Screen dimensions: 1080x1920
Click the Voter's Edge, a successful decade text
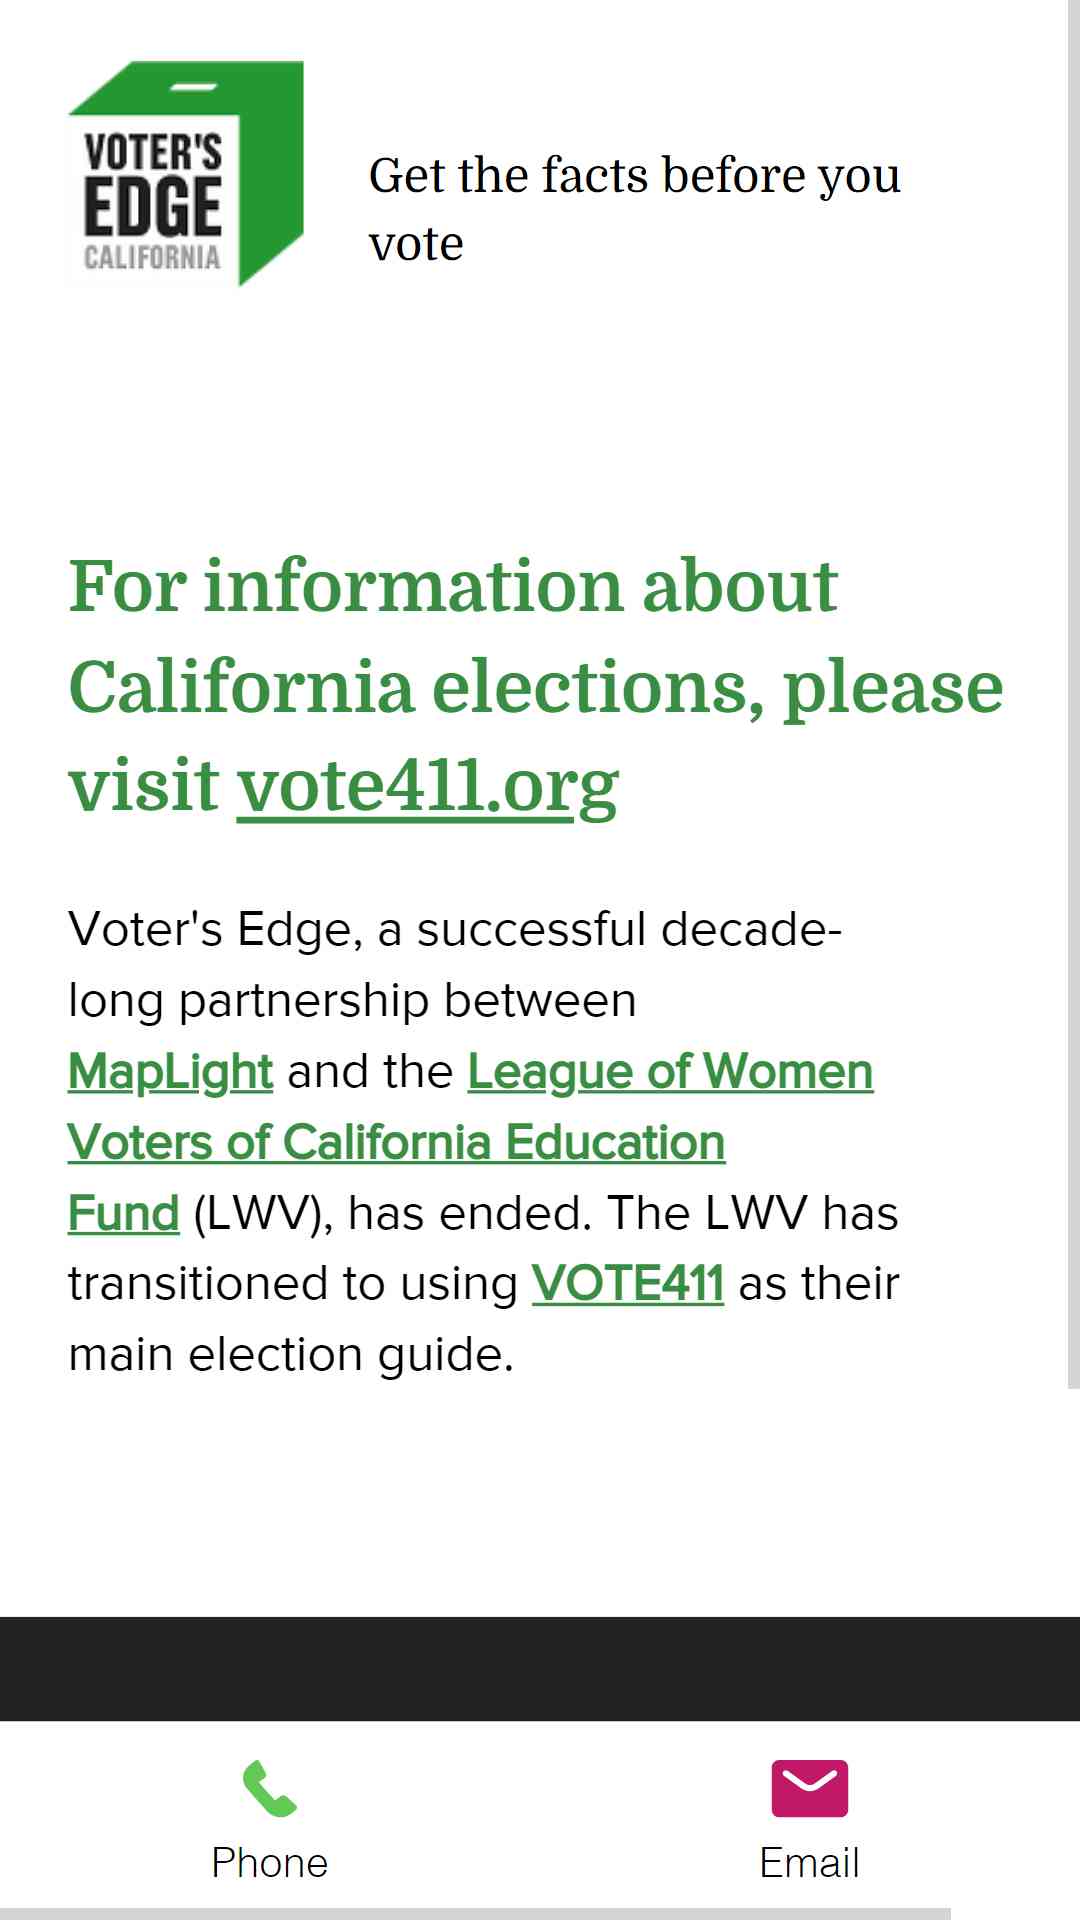(455, 929)
